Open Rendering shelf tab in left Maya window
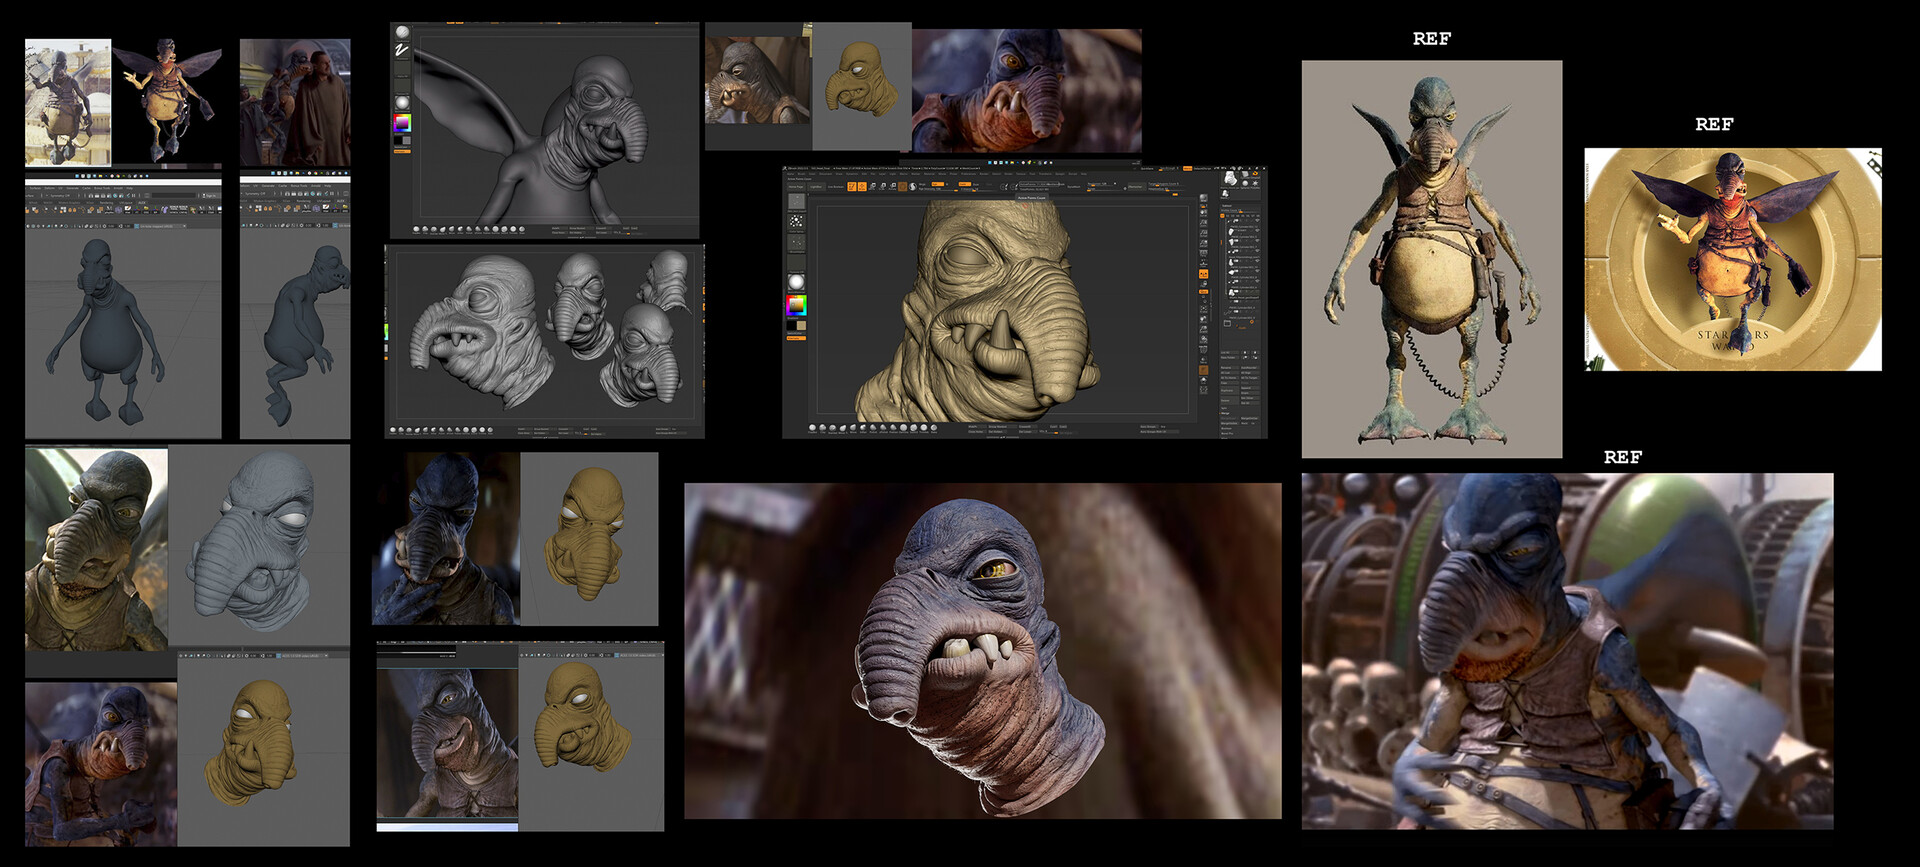 tap(106, 203)
